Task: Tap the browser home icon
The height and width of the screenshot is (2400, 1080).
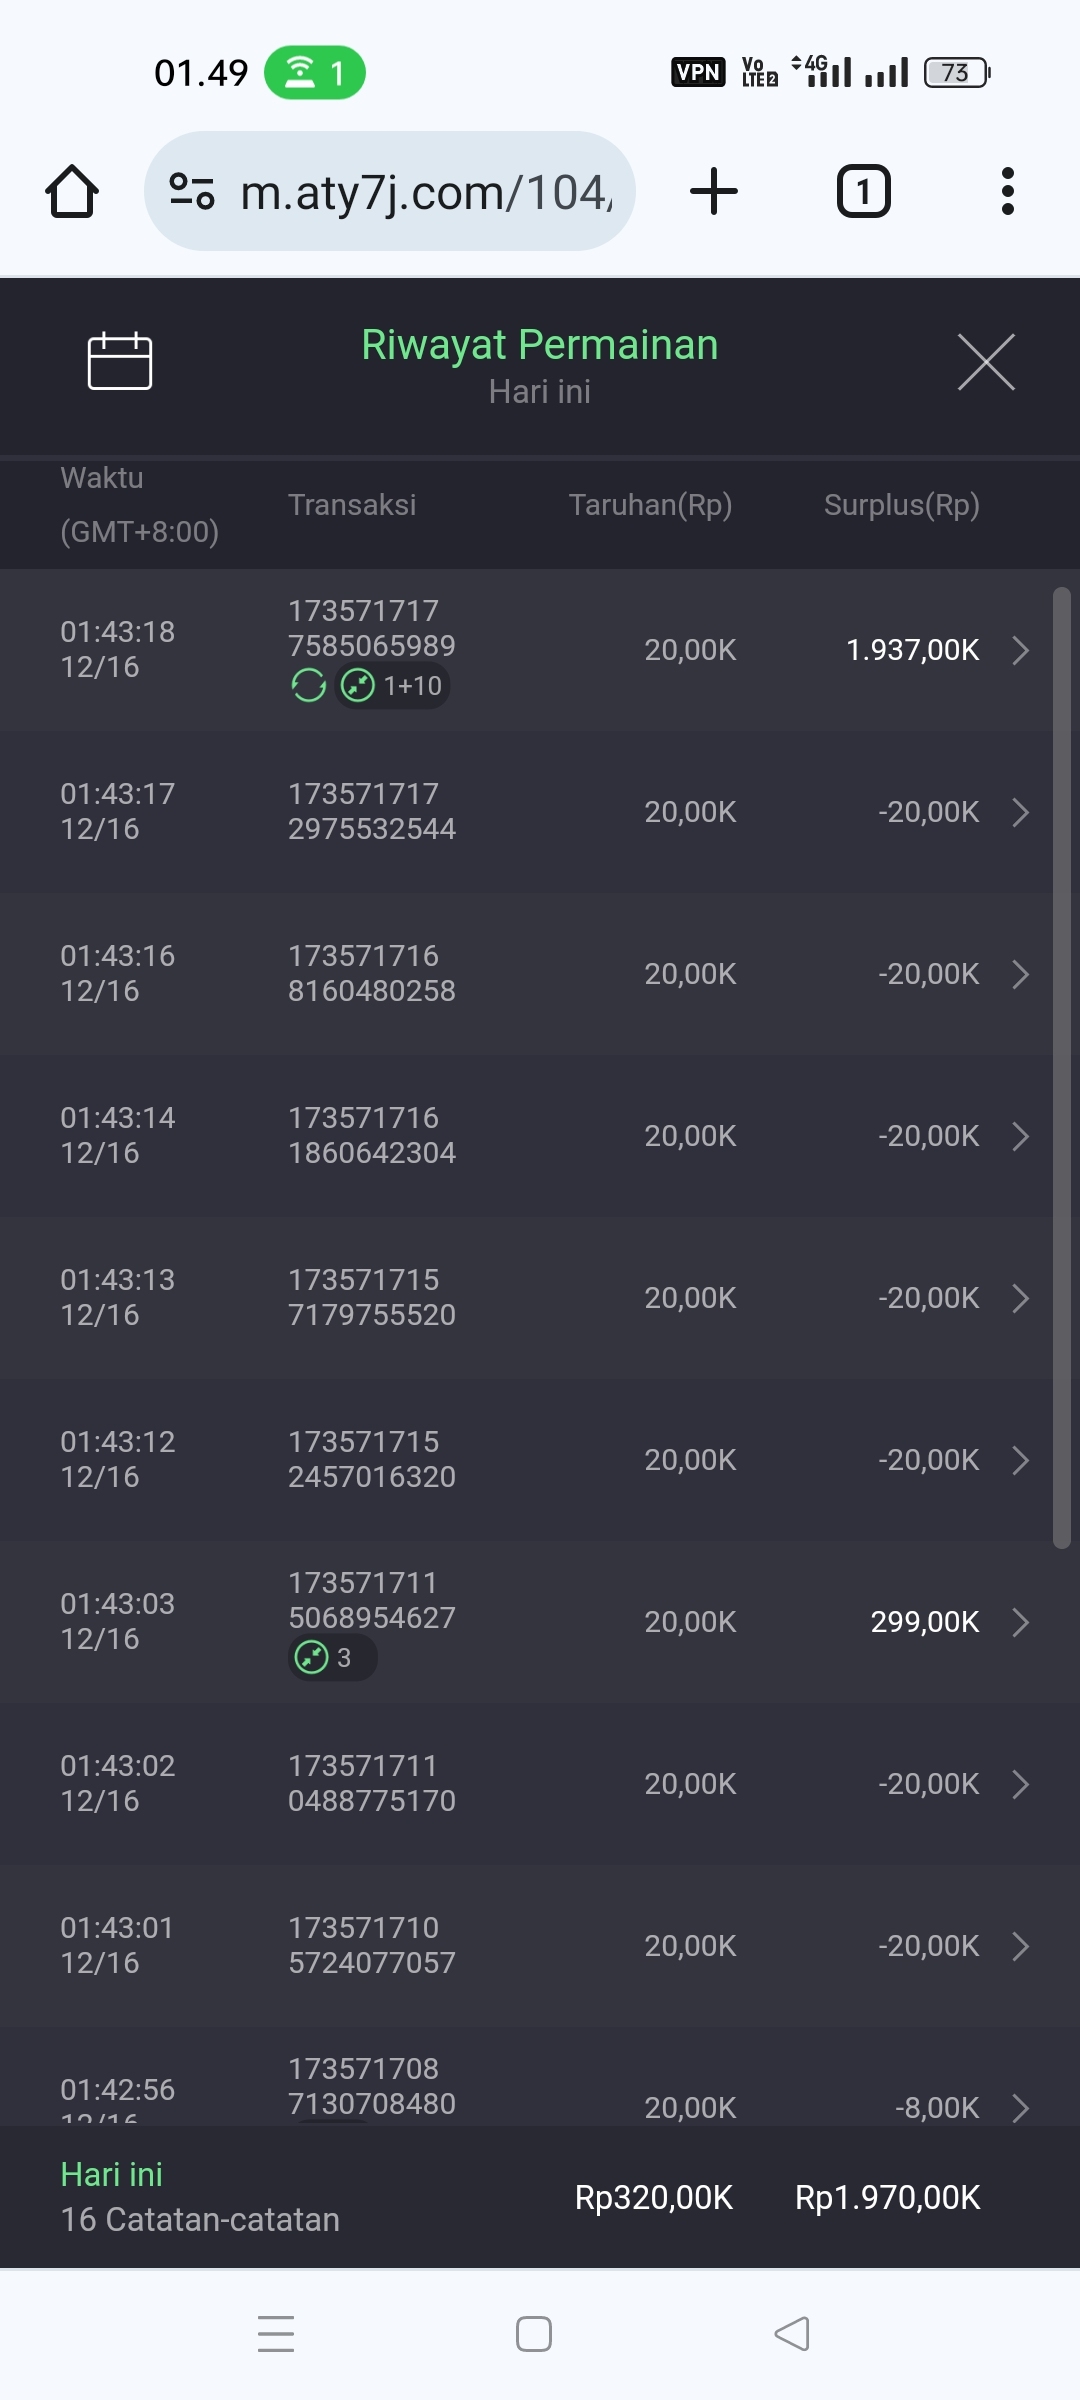Action: (72, 191)
